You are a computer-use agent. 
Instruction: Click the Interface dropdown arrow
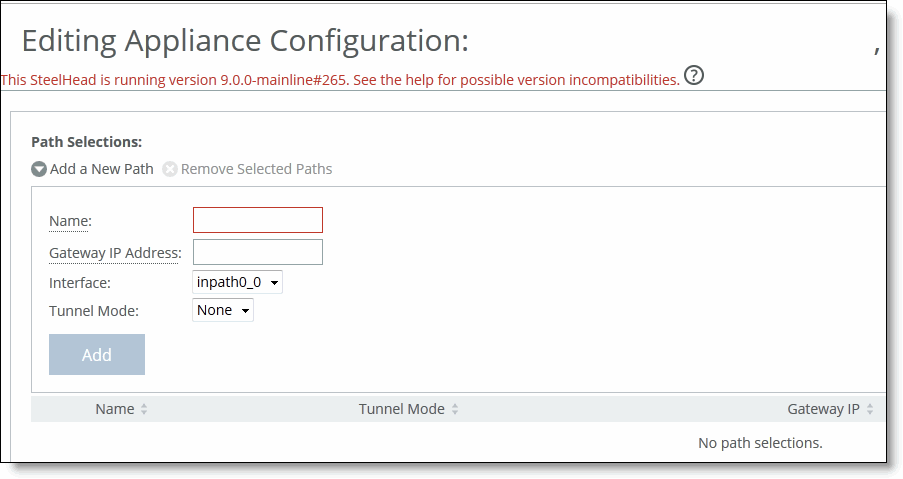(274, 283)
